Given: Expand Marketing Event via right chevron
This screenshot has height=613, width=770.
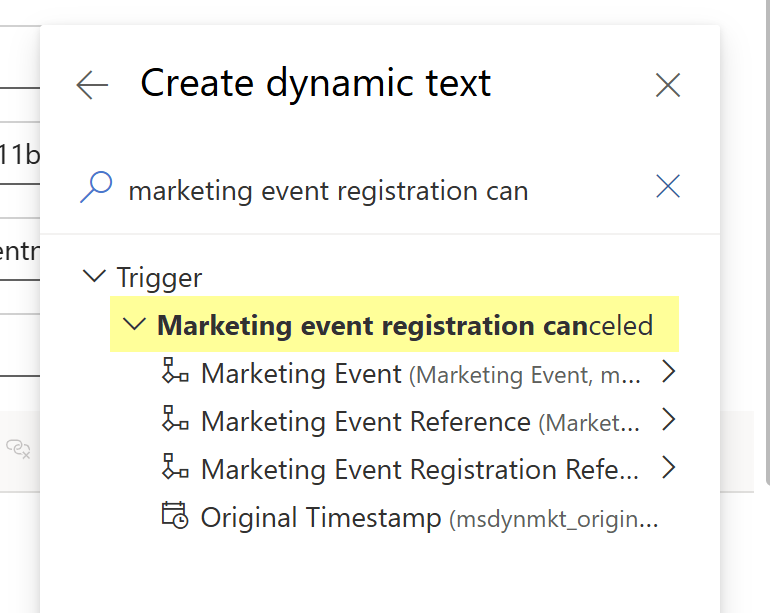Looking at the screenshot, I should click(x=669, y=373).
